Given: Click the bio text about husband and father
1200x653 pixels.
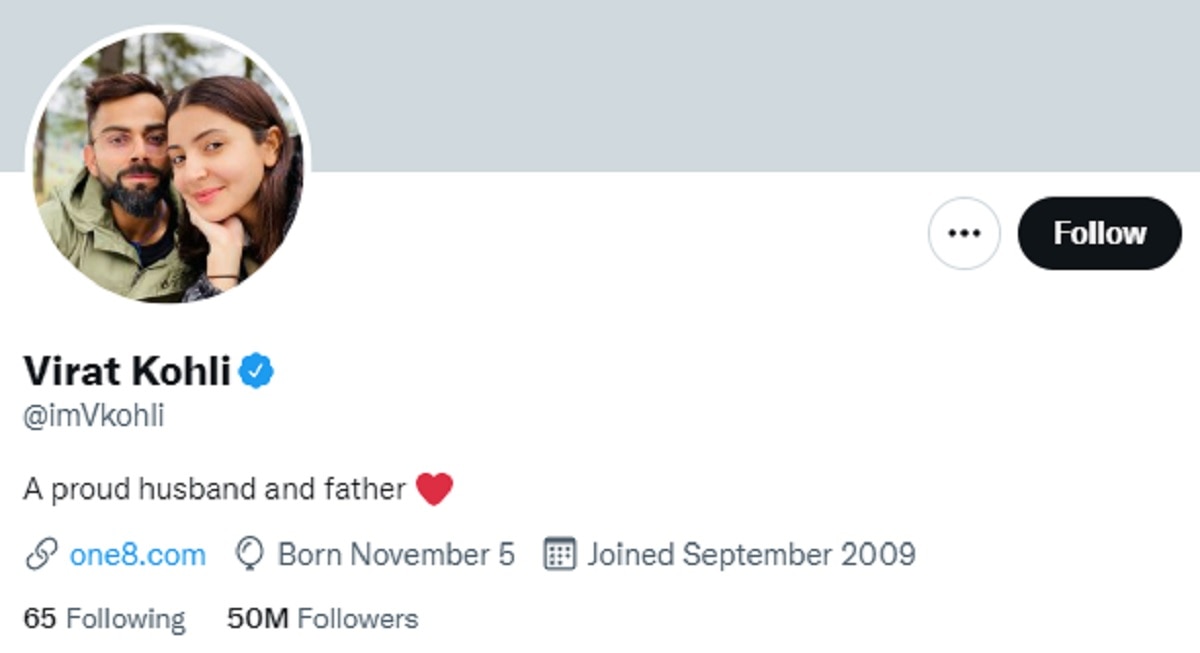Looking at the screenshot, I should tap(215, 488).
